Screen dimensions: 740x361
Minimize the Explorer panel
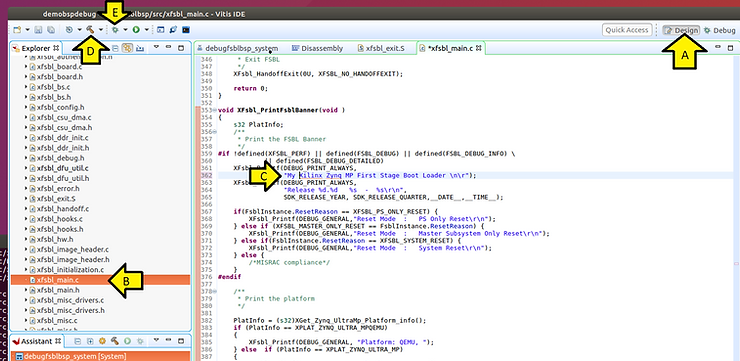tap(168, 48)
